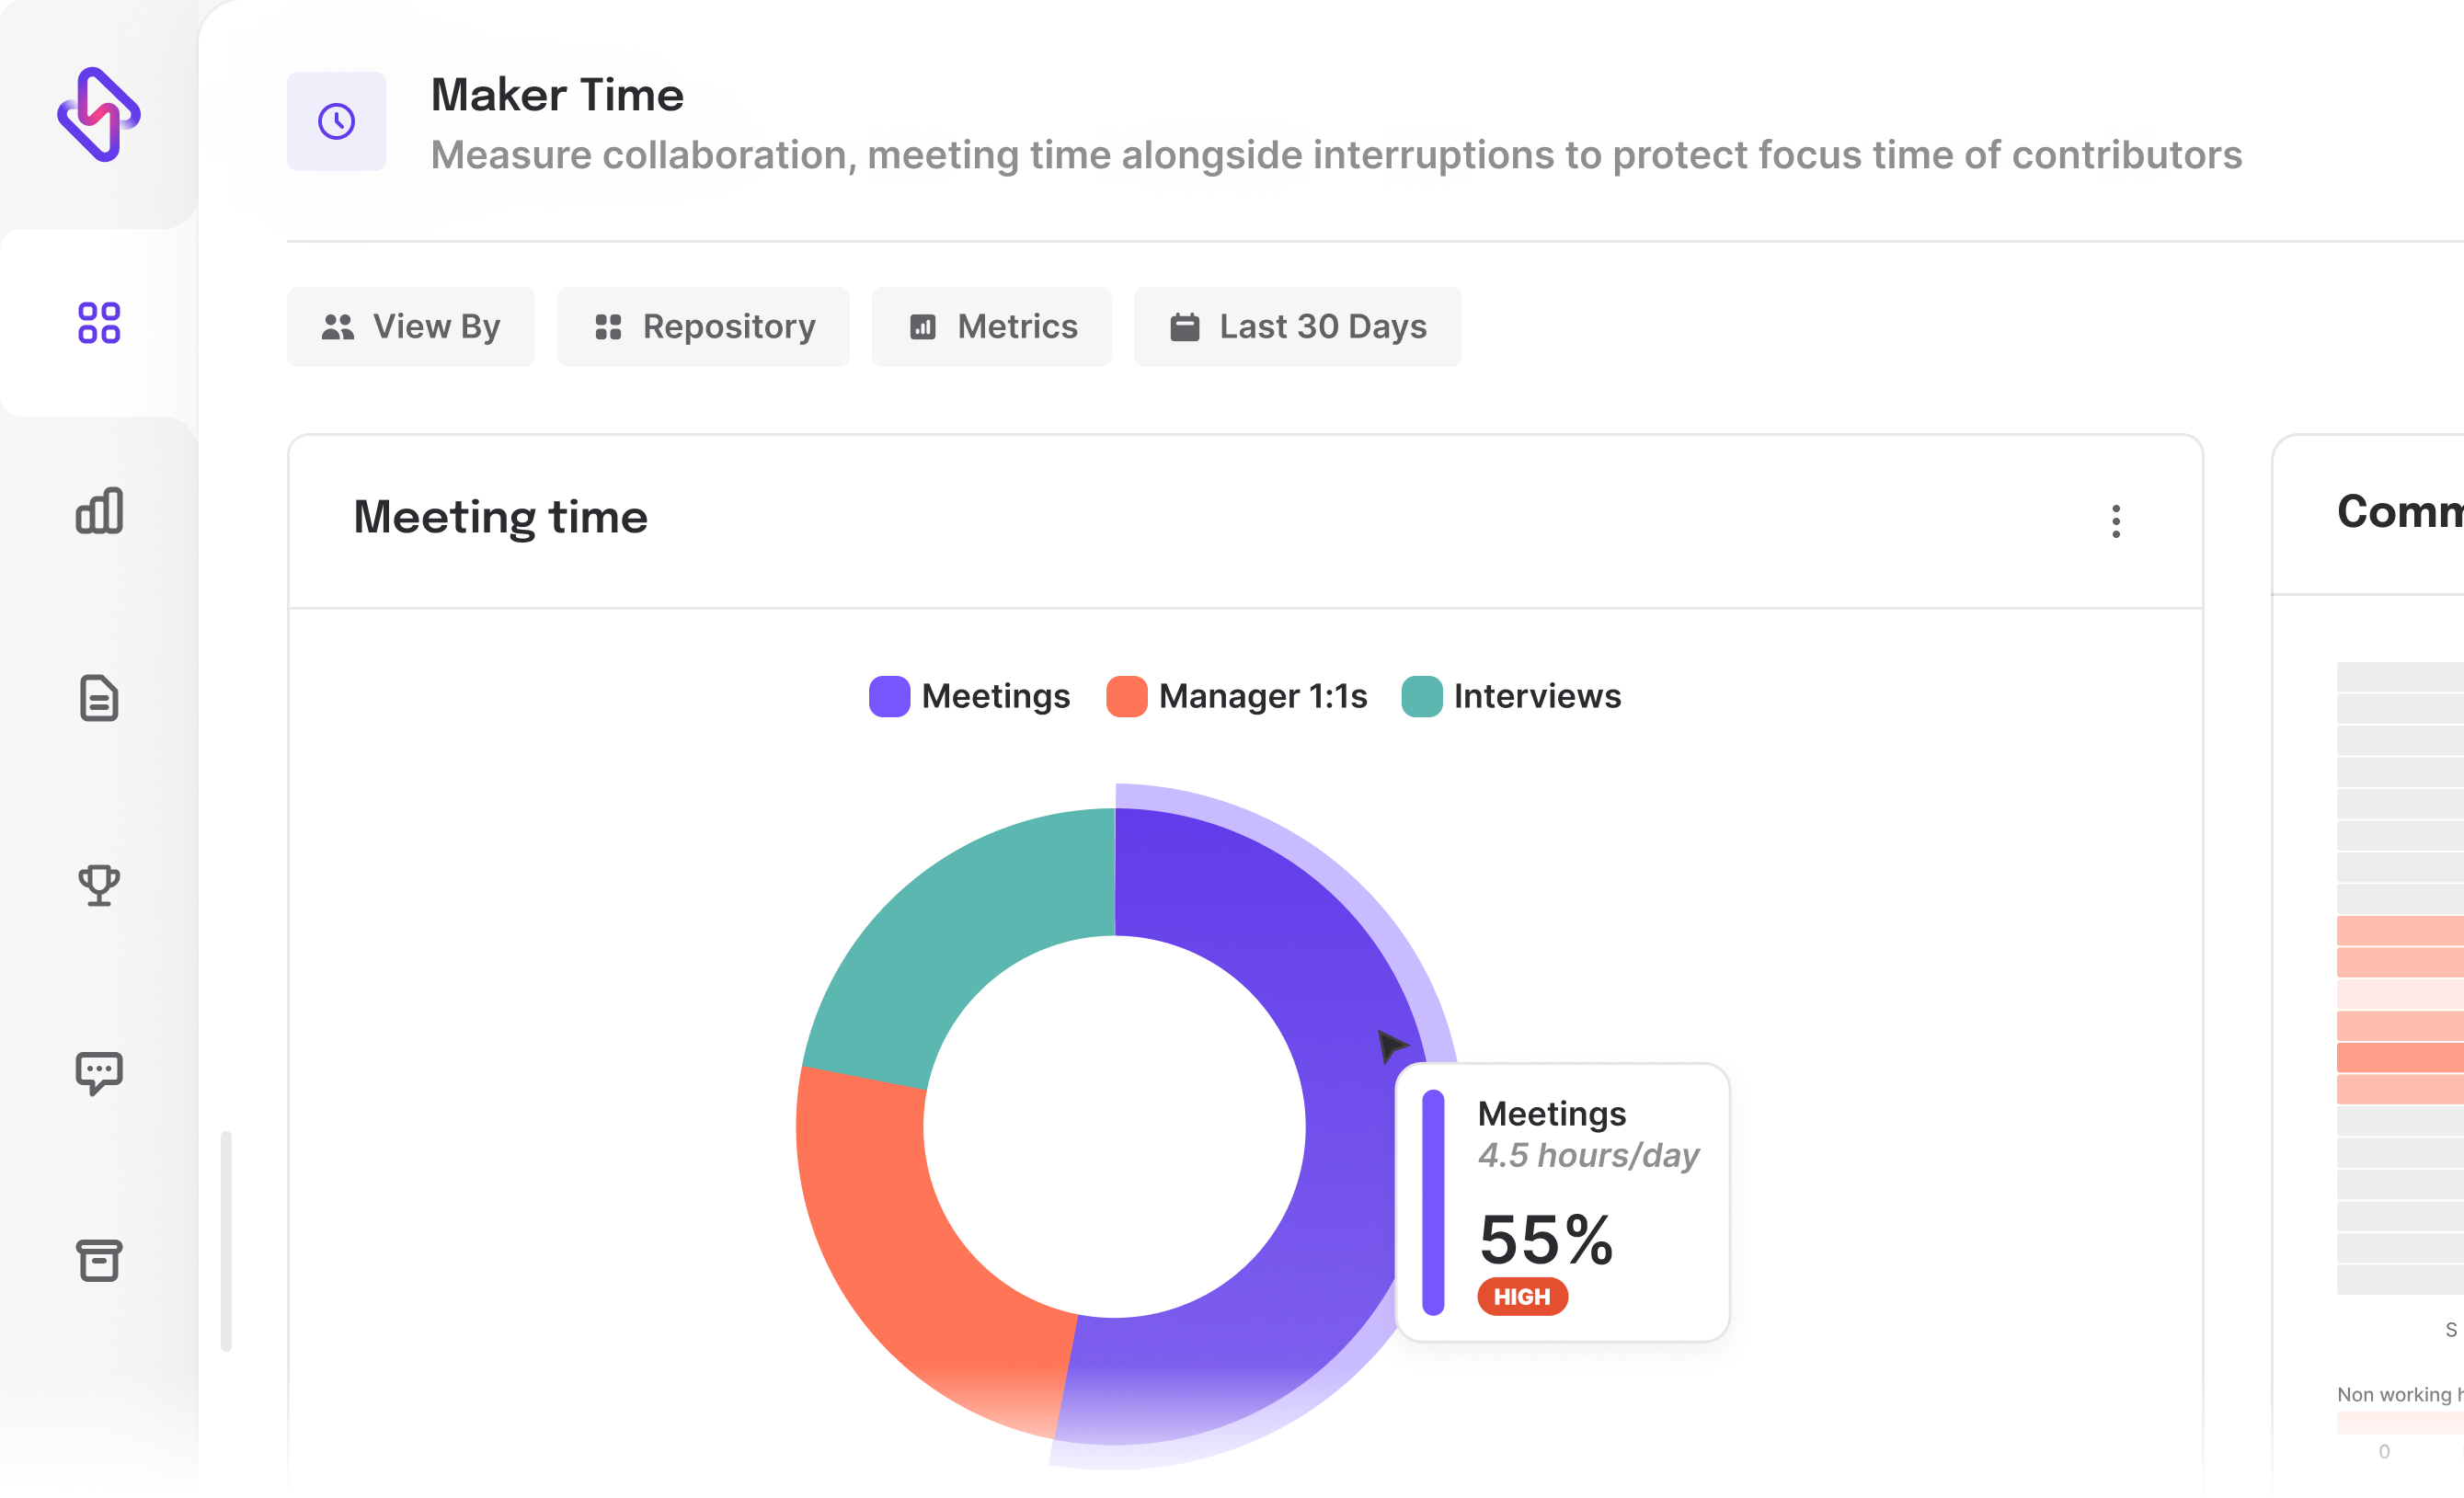The image size is (2464, 1498).
Task: Expand the View By filter dropdown
Action: pos(410,326)
